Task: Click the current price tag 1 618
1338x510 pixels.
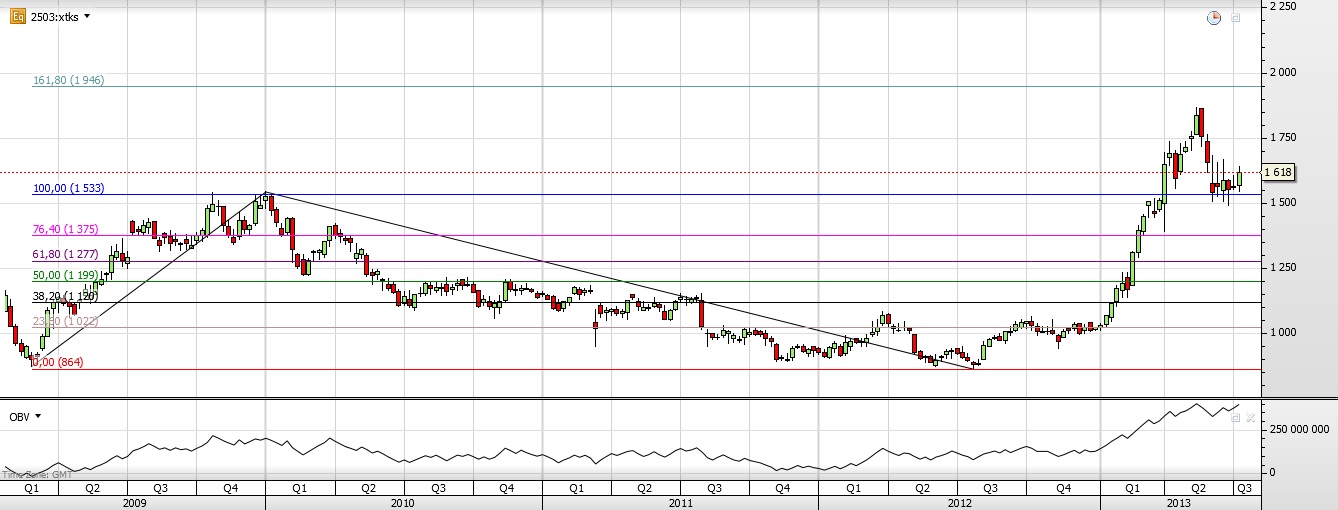Action: pyautogui.click(x=1279, y=172)
